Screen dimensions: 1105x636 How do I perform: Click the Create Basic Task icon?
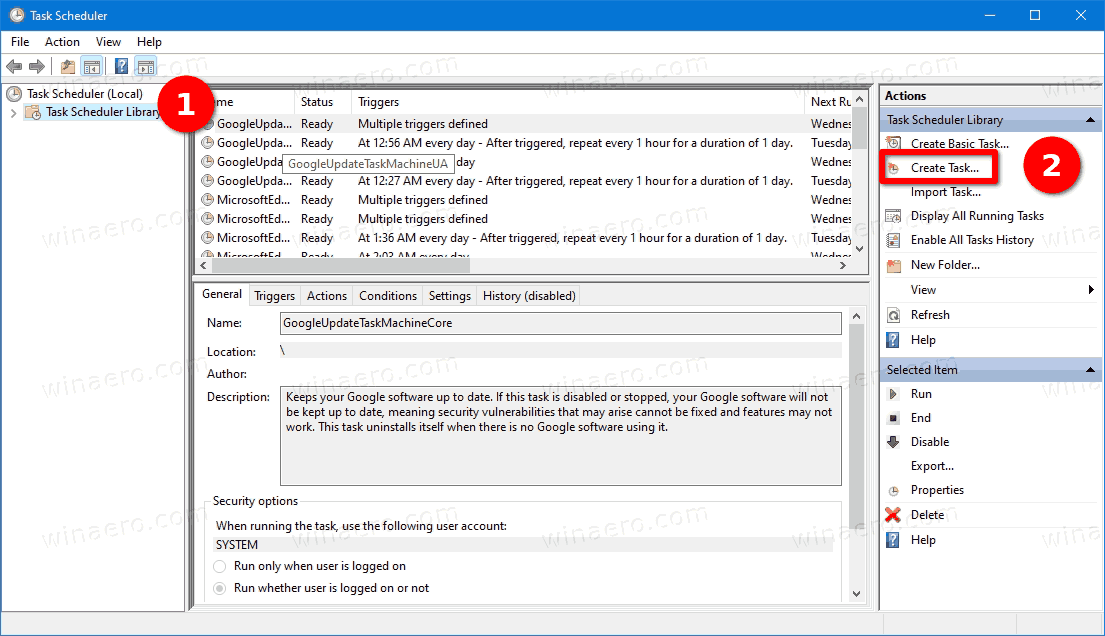(893, 143)
